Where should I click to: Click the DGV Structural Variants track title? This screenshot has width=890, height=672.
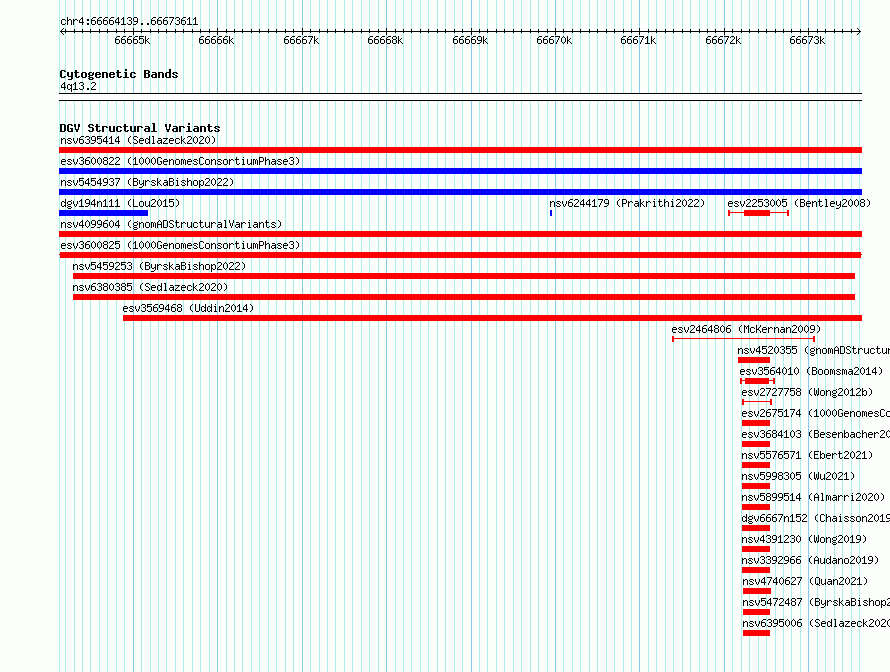tap(140, 128)
